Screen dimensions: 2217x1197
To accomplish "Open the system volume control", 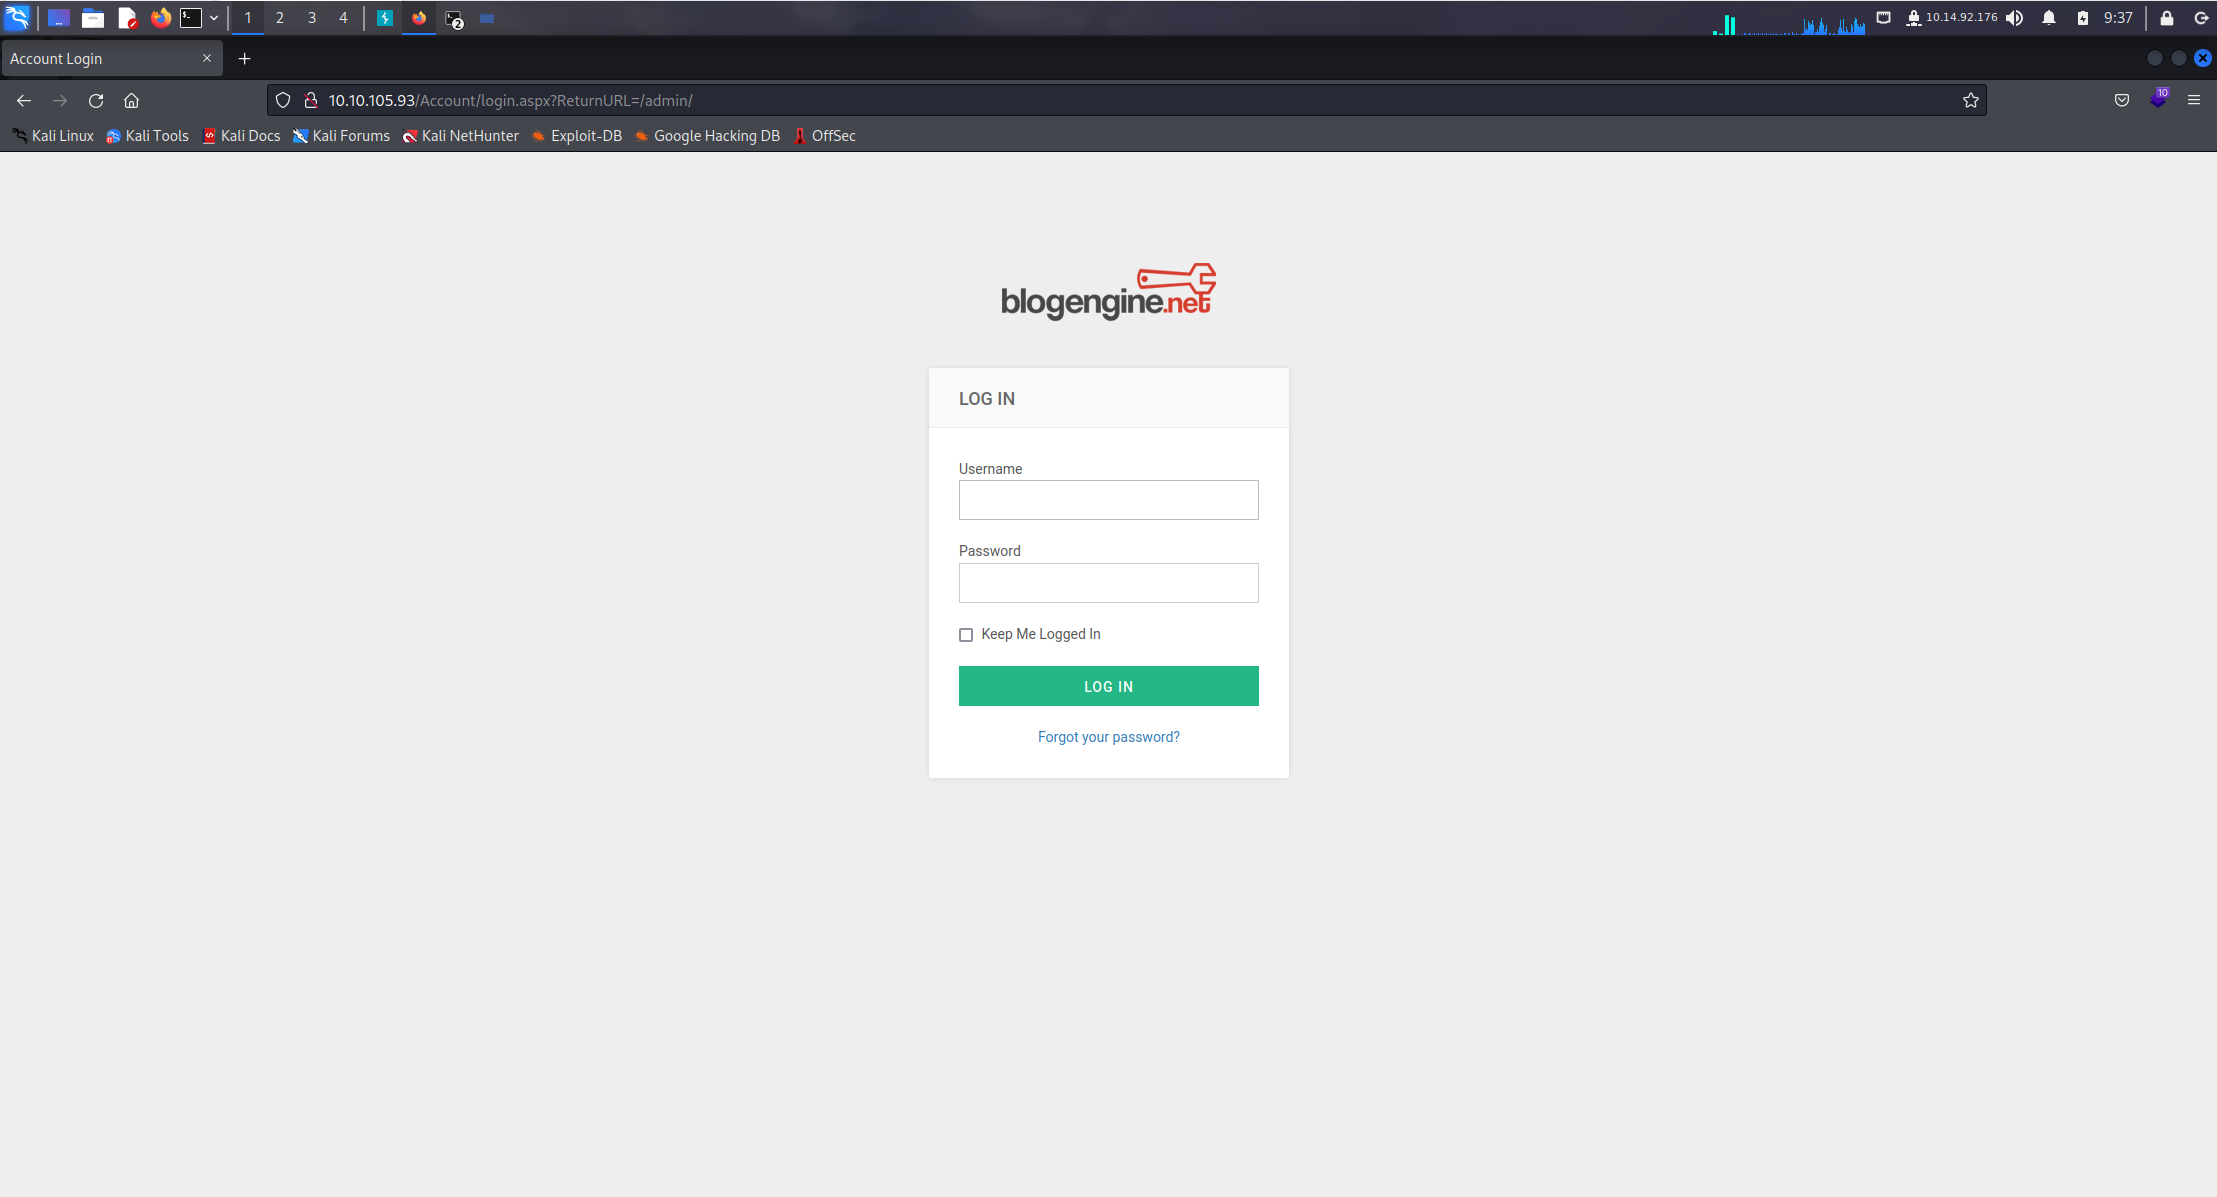I will [x=2014, y=18].
